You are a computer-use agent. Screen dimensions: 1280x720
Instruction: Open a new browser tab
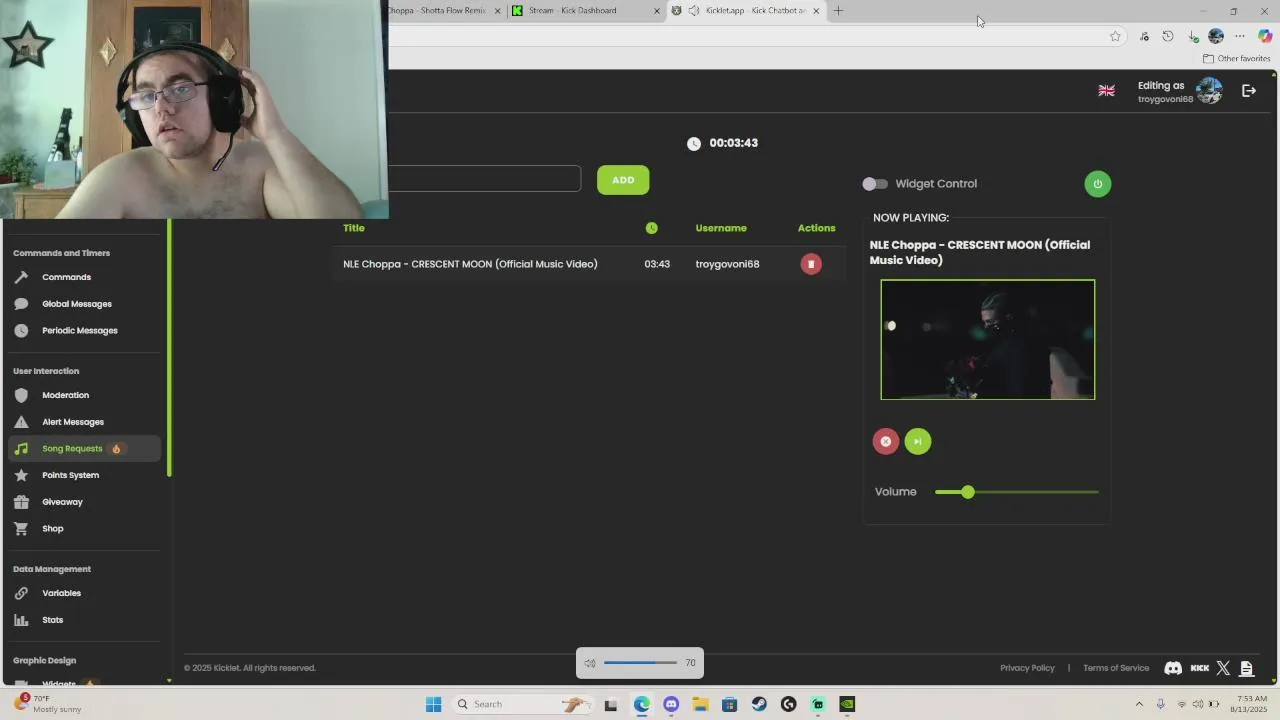click(x=838, y=11)
